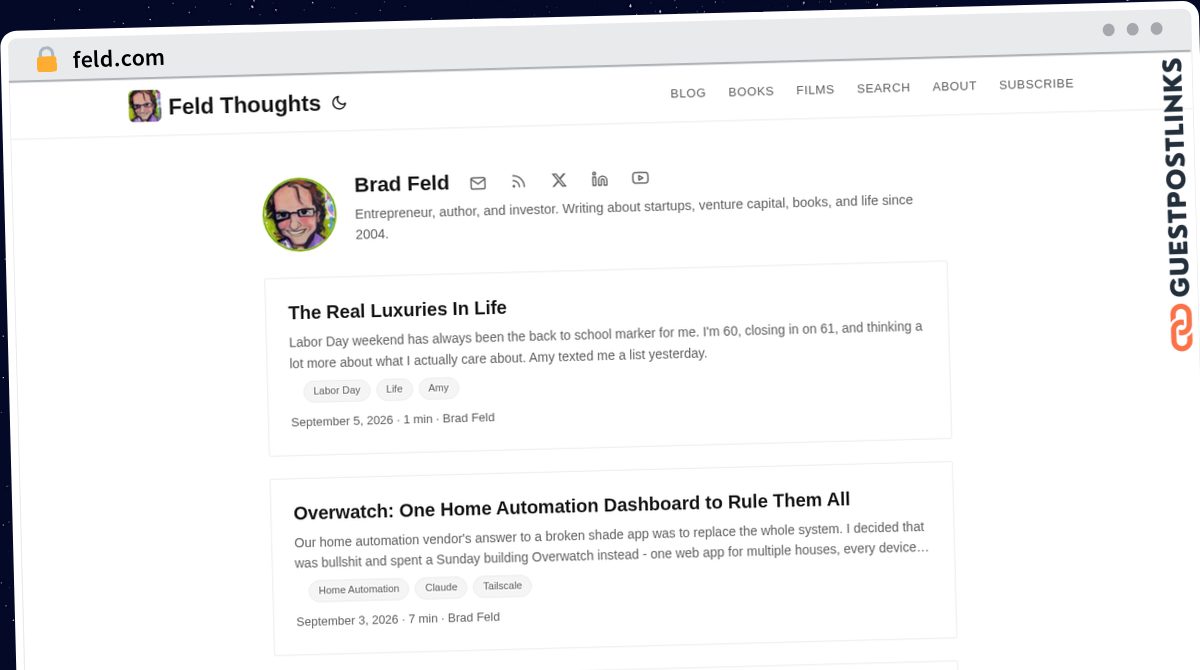Open the BOOKS menu item
Viewport: 1200px width, 670px height.
tap(751, 91)
